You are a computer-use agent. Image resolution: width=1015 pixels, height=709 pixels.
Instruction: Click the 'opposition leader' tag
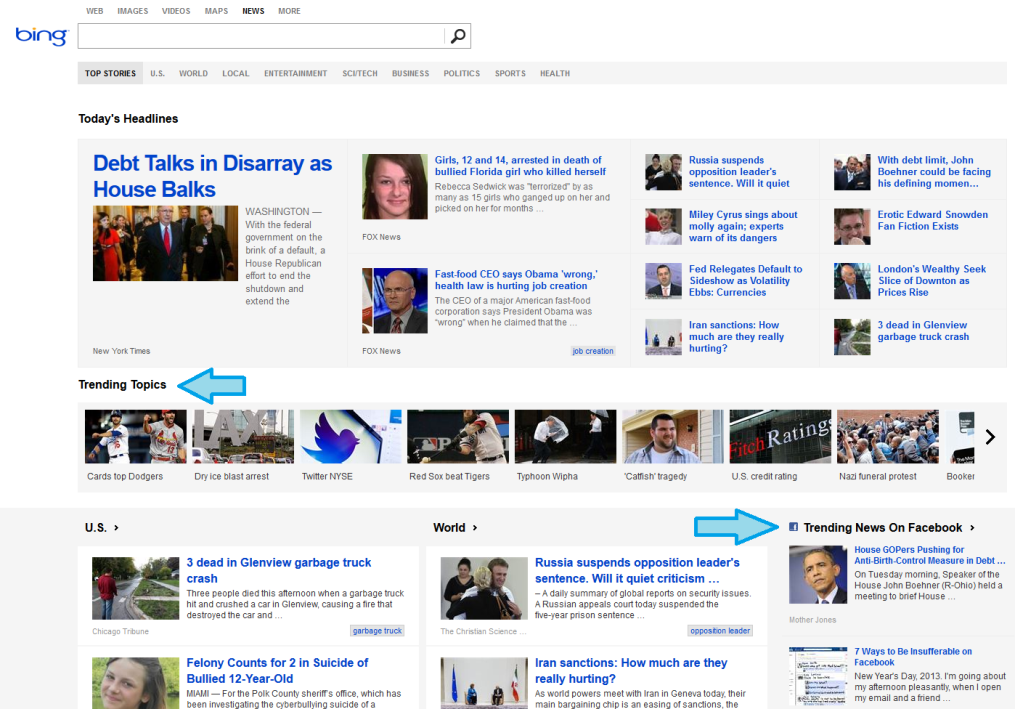pos(720,631)
